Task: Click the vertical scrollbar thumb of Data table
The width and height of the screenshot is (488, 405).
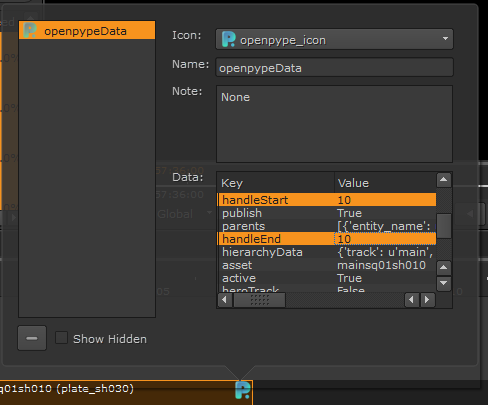Action: tap(444, 226)
